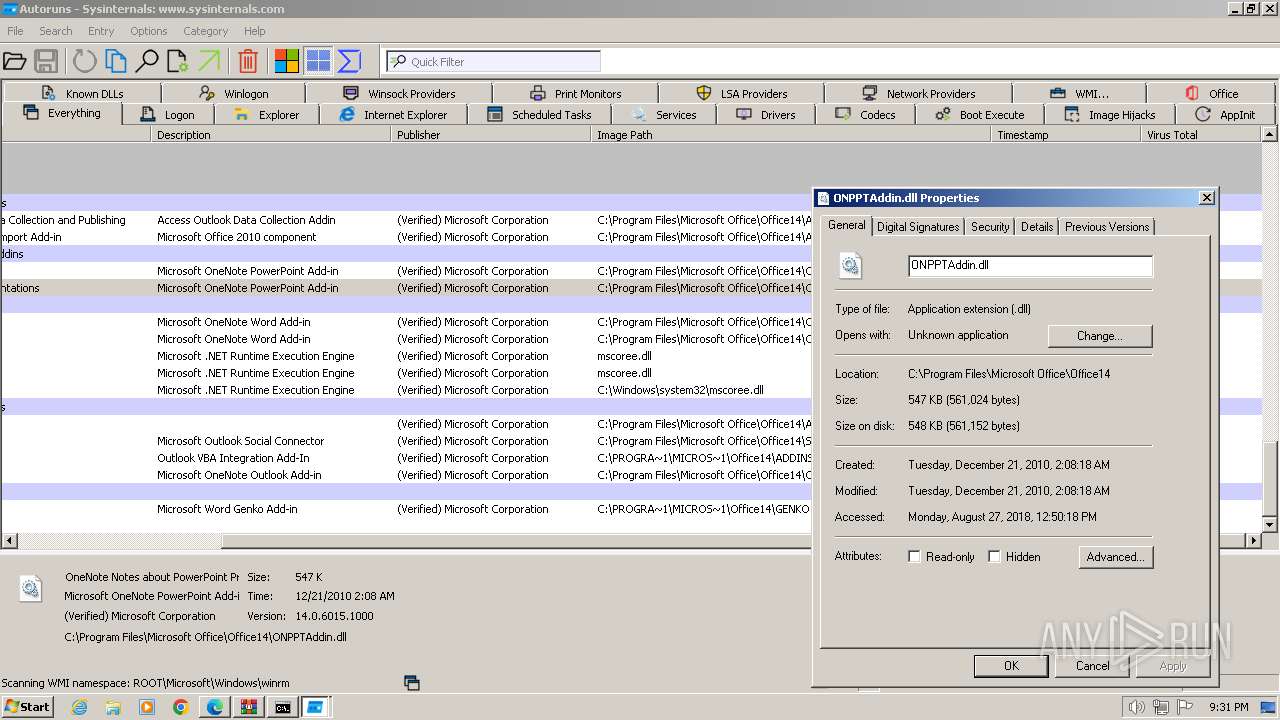
Task: Select the Everything tab
Action: pos(62,113)
